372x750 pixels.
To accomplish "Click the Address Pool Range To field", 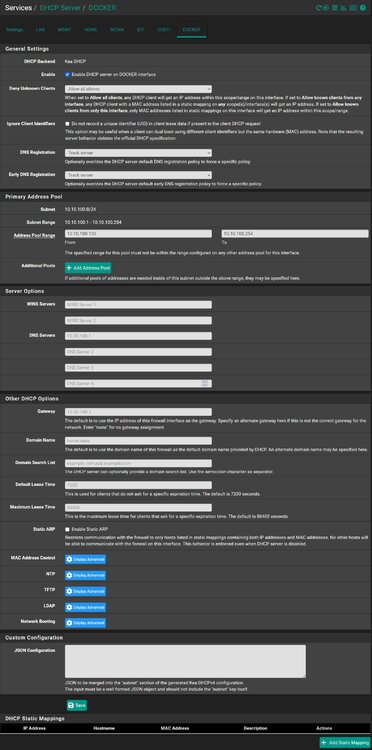I will point(295,234).
